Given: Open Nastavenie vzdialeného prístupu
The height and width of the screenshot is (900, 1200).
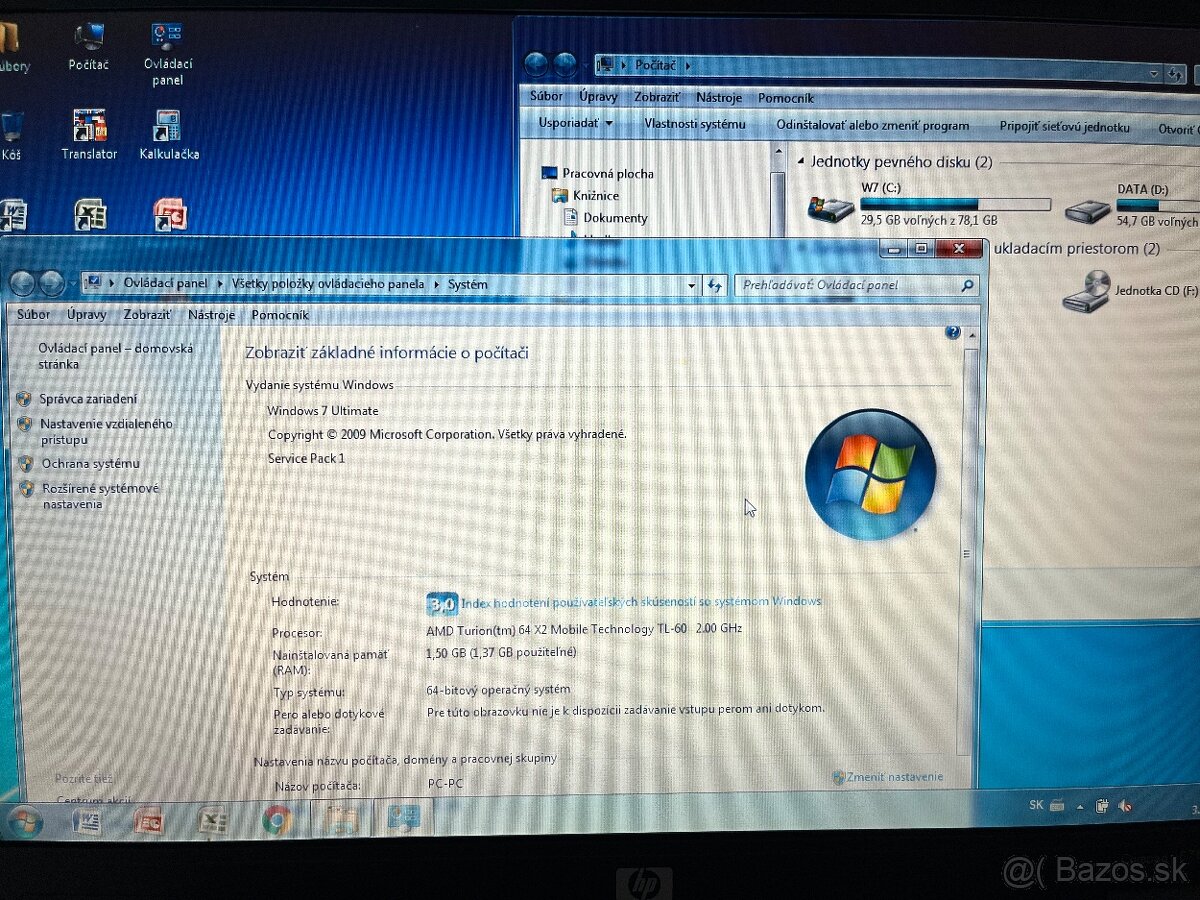Looking at the screenshot, I should click(x=106, y=431).
